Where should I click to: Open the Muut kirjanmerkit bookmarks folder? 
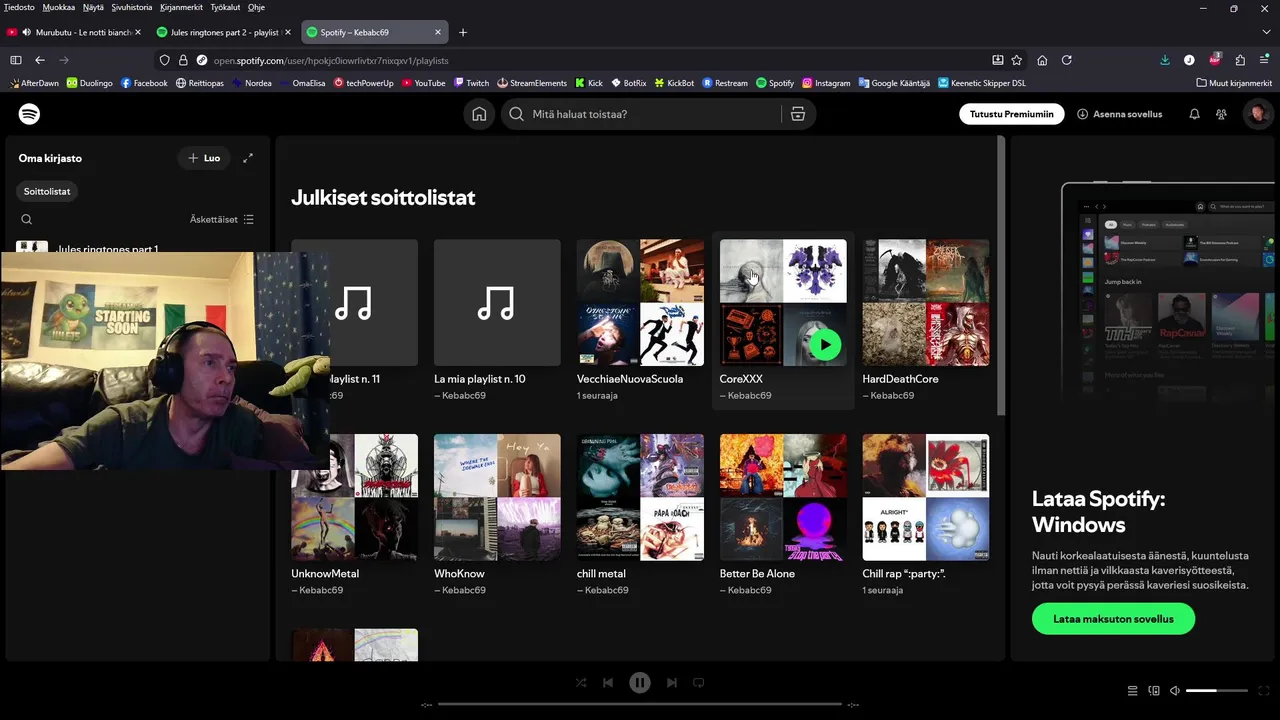coord(1234,83)
